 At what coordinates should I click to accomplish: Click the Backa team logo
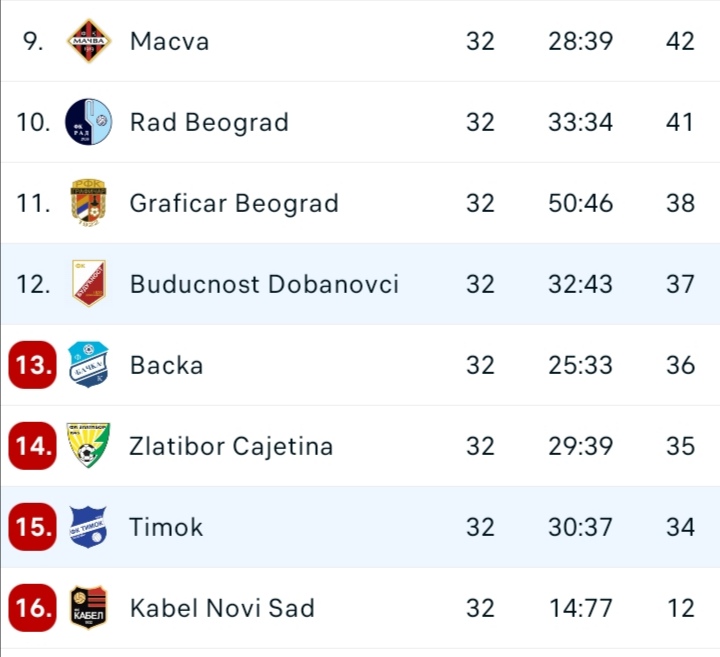tap(88, 365)
